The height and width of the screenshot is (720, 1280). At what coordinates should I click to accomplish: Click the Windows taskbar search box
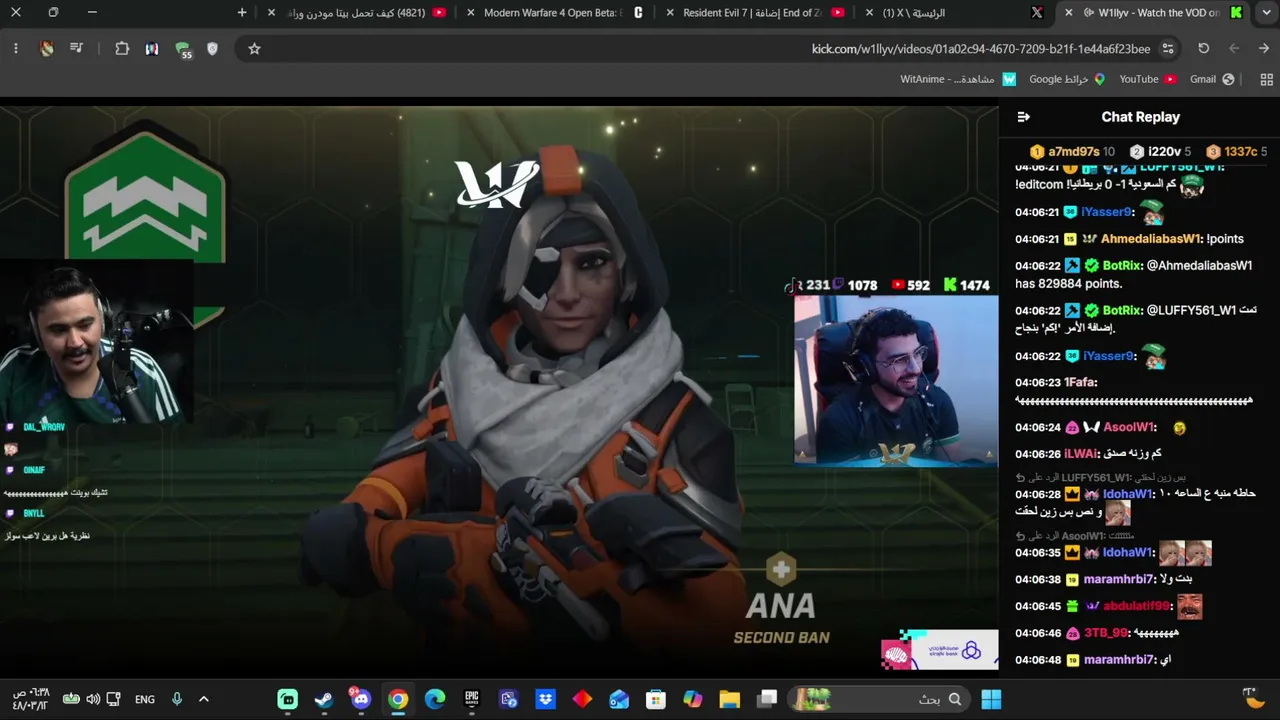[x=879, y=699]
